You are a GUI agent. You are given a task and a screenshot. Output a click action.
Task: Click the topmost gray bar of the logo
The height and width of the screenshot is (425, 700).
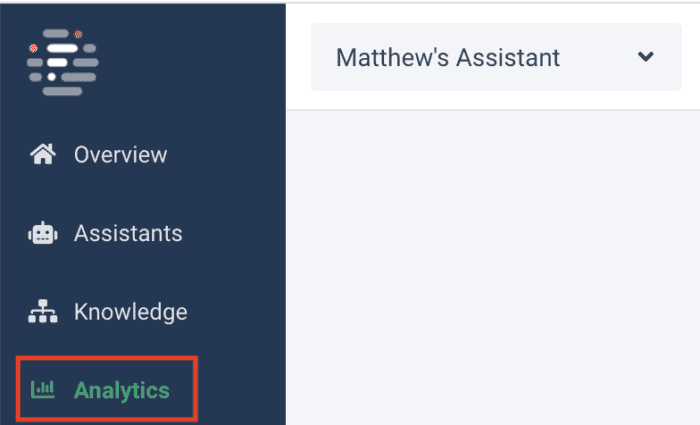56,34
